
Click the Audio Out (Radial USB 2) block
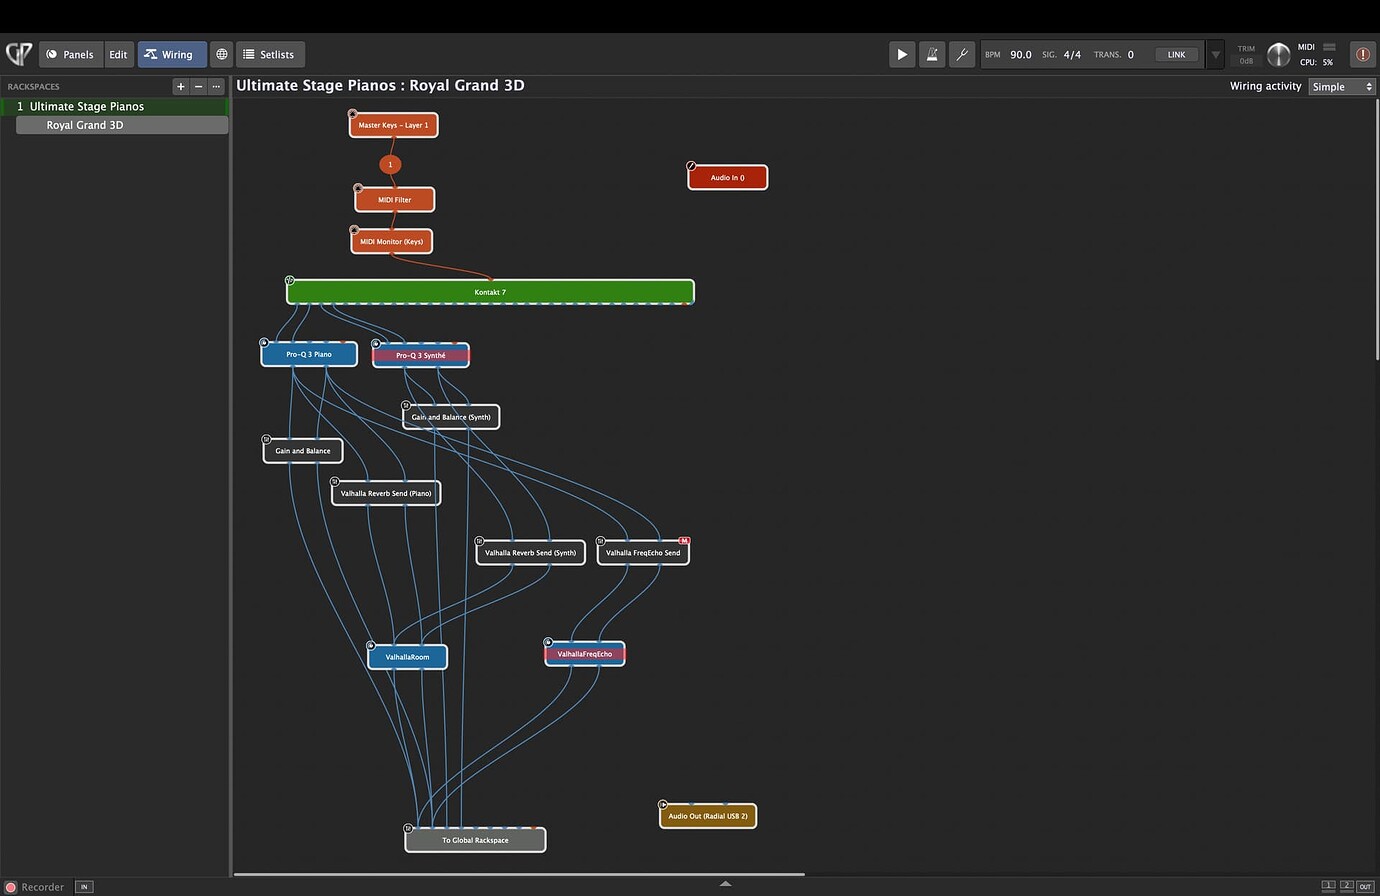(x=708, y=816)
